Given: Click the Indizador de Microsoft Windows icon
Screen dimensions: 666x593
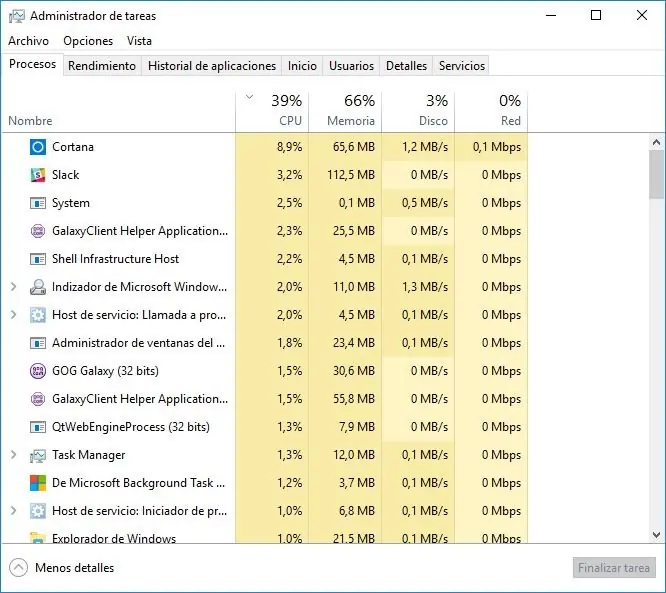Looking at the screenshot, I should 38,287.
